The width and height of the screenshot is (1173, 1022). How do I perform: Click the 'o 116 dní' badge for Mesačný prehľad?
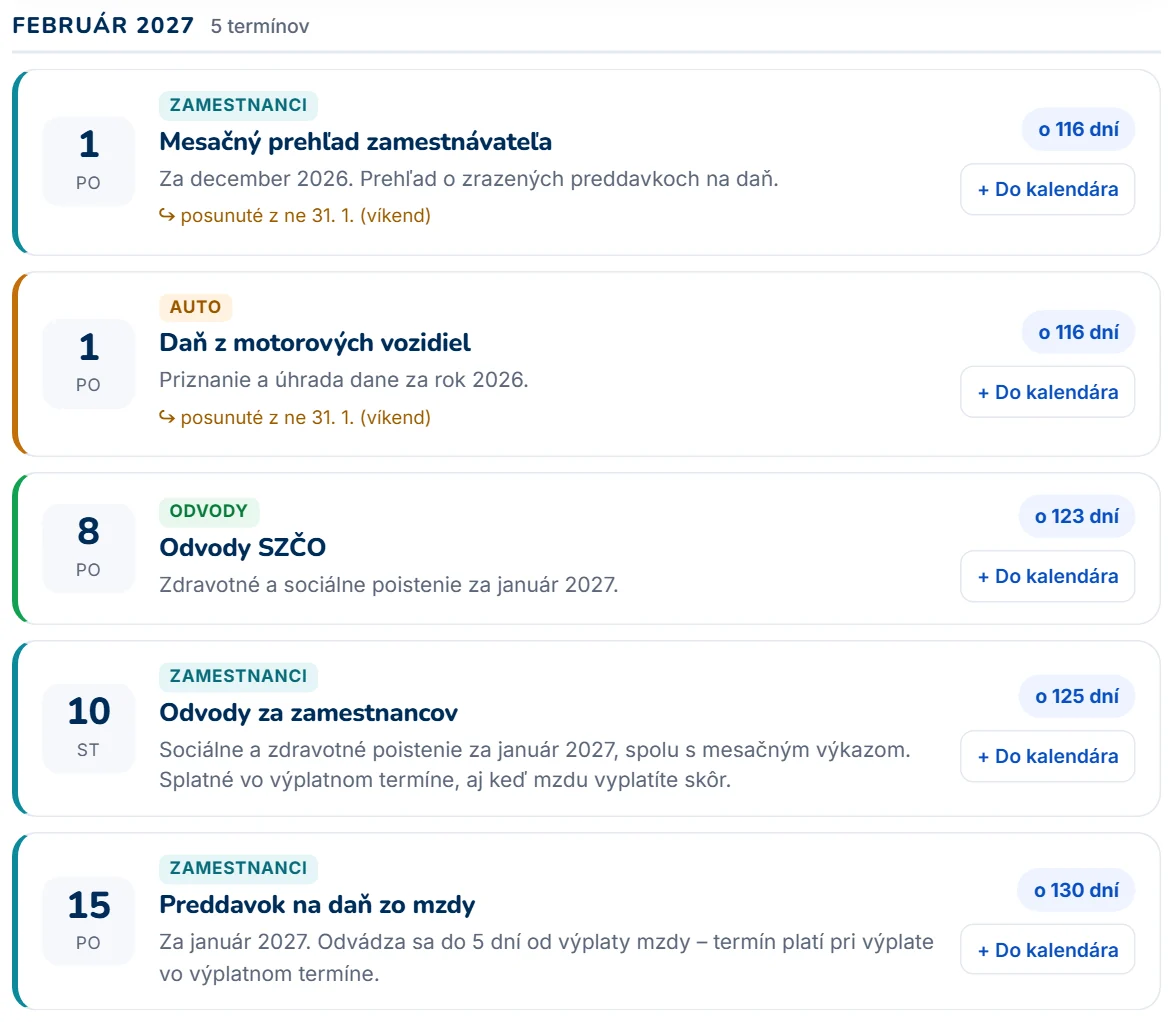coord(1078,129)
